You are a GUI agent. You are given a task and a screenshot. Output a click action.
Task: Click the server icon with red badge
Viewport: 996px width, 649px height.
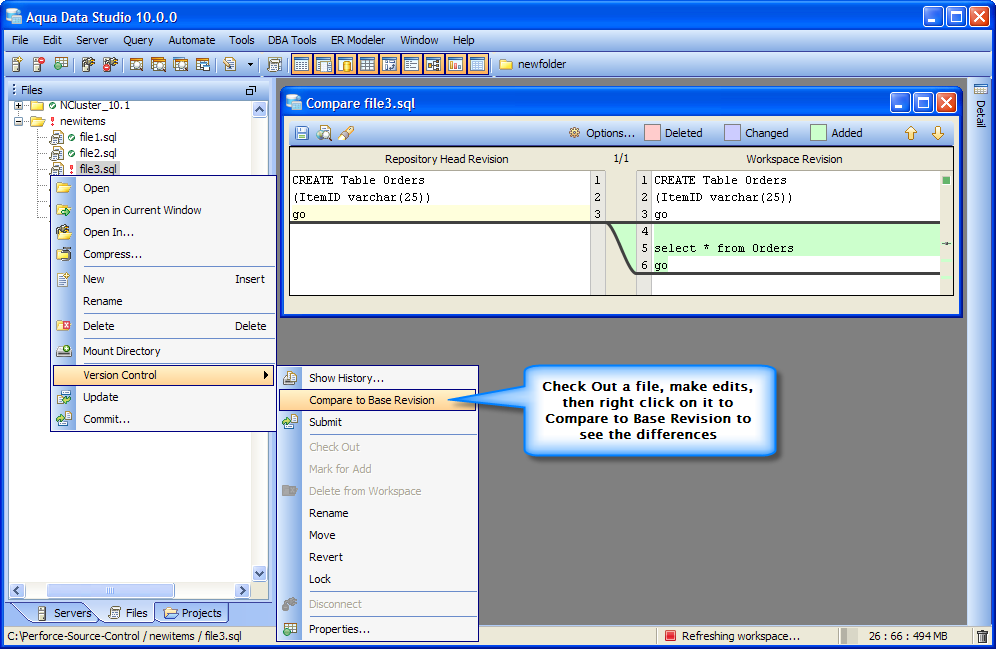pos(39,64)
